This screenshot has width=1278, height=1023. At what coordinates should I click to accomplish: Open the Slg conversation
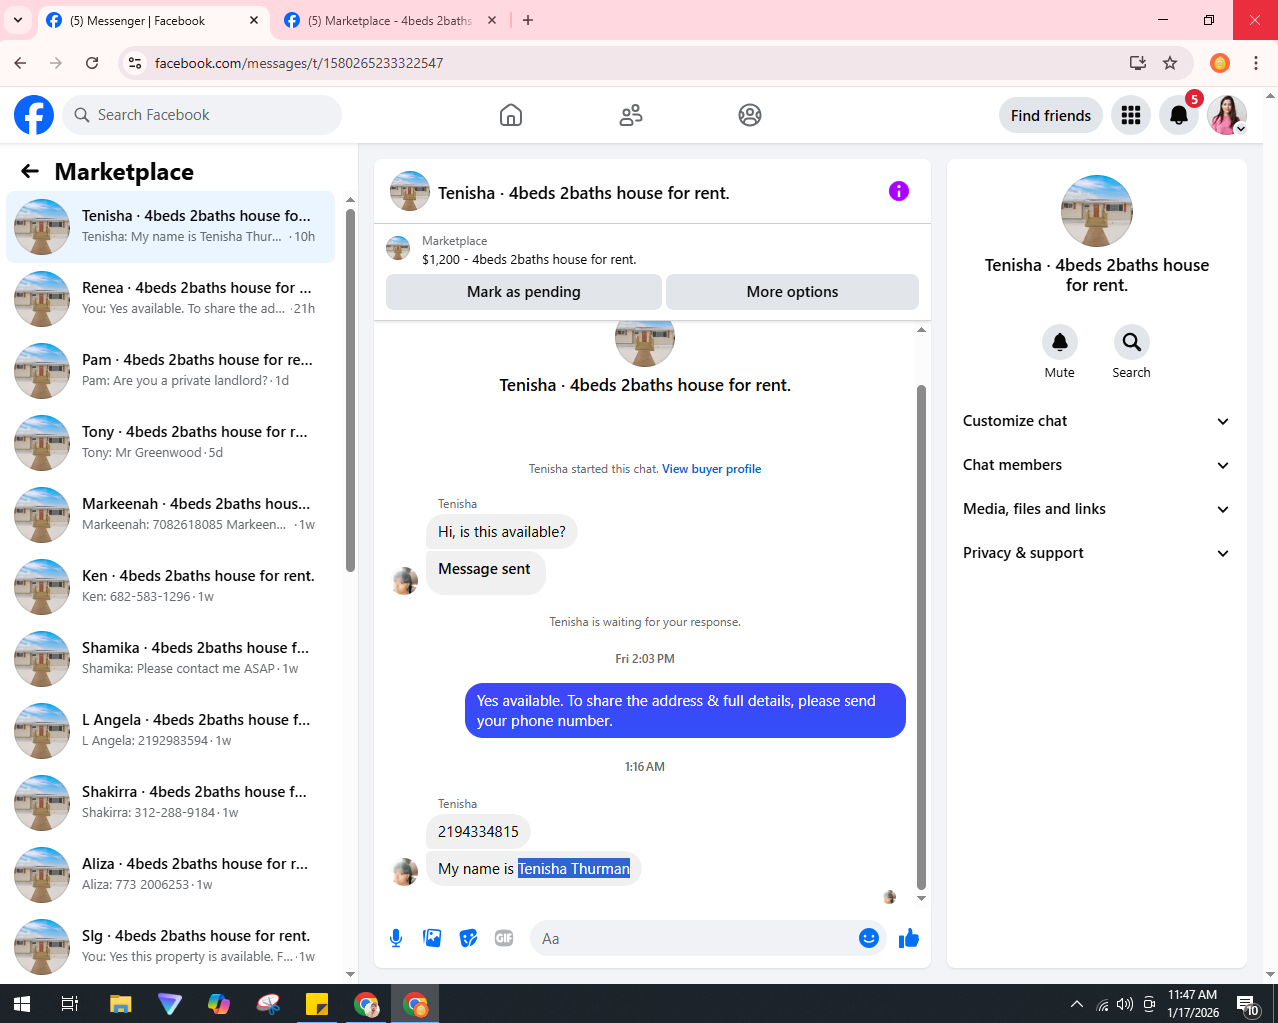(171, 947)
